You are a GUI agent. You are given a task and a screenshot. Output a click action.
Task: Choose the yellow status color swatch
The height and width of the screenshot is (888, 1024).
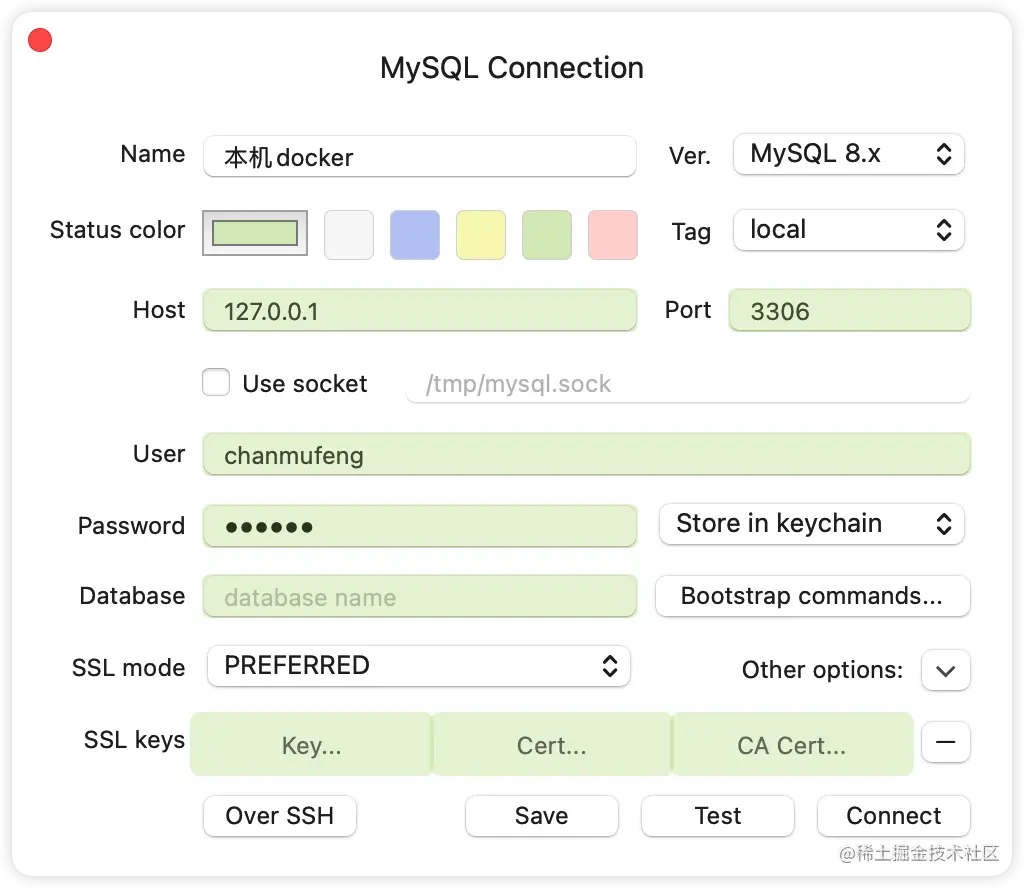[x=481, y=234]
